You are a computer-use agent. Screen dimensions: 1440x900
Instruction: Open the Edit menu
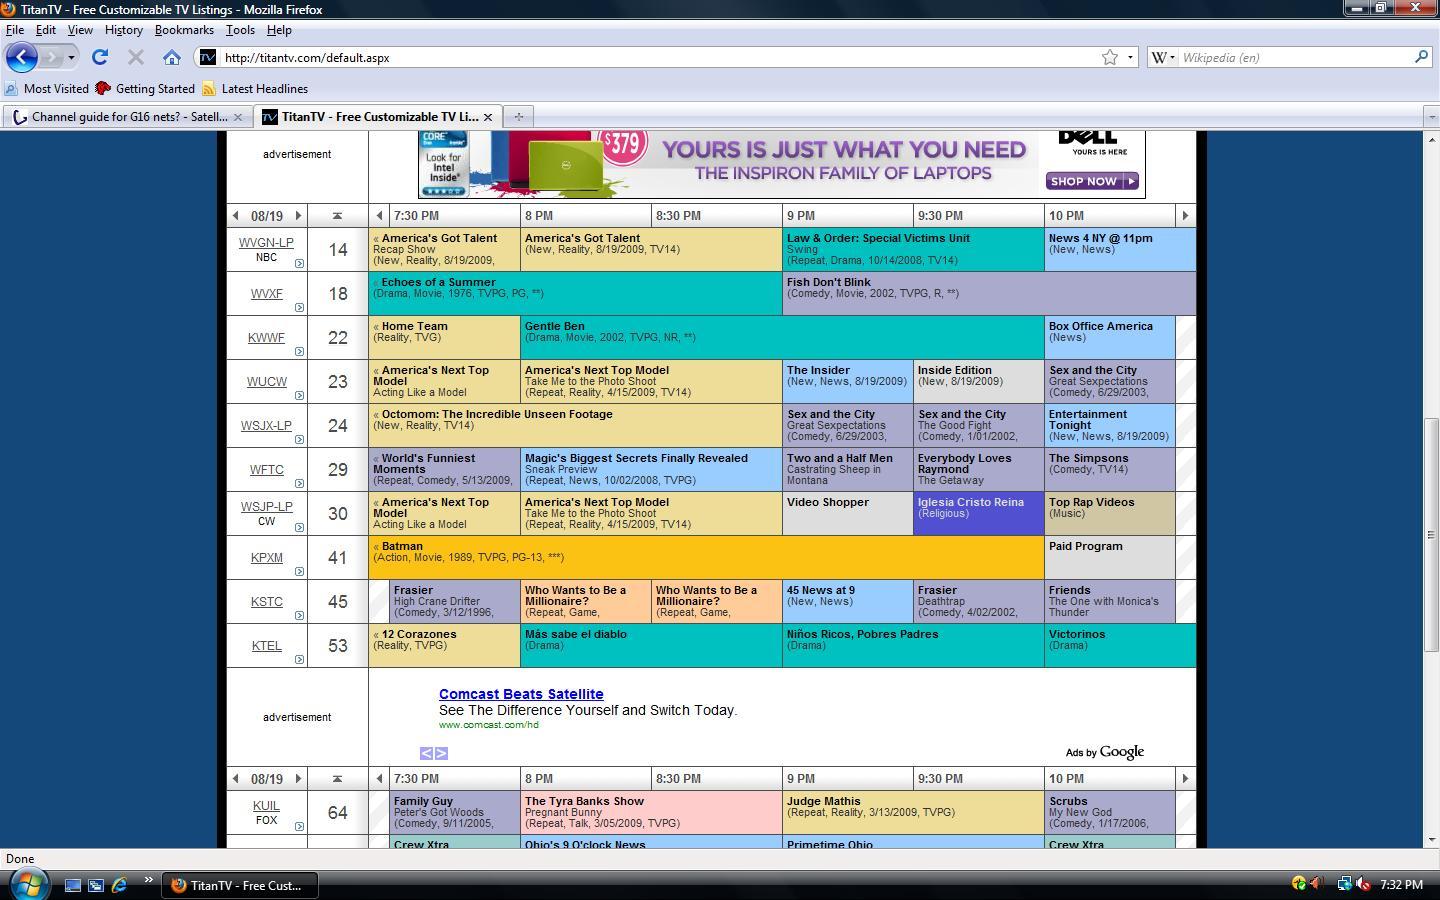pos(46,30)
